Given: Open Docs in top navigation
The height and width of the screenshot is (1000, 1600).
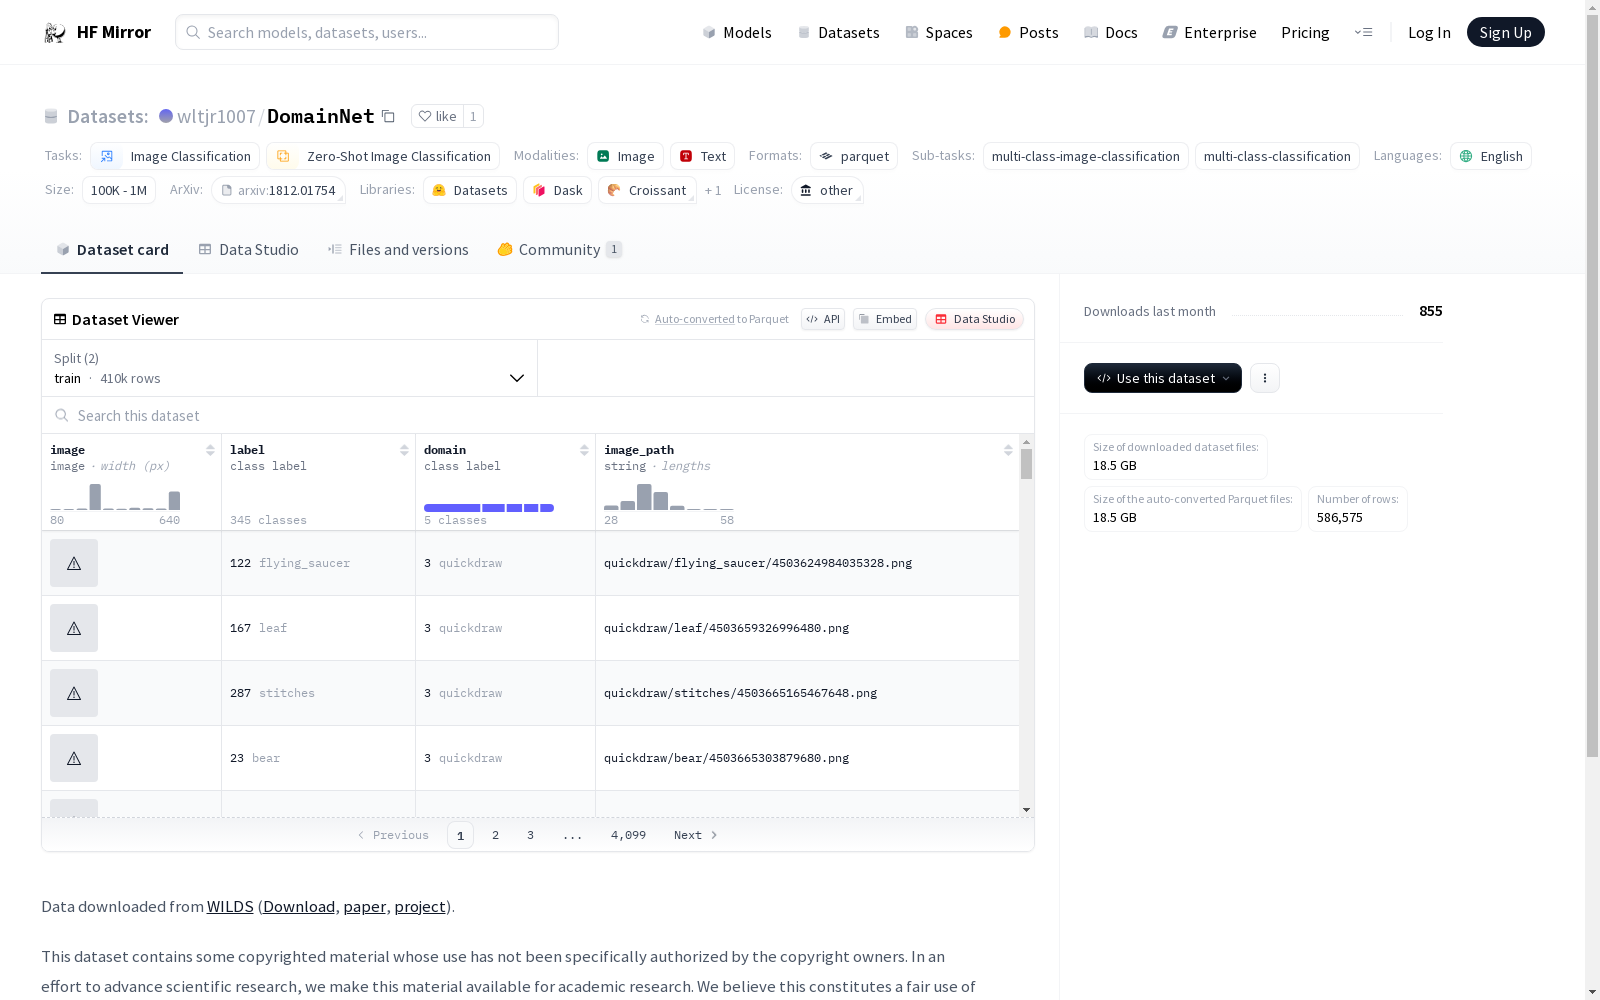Looking at the screenshot, I should pyautogui.click(x=1111, y=32).
